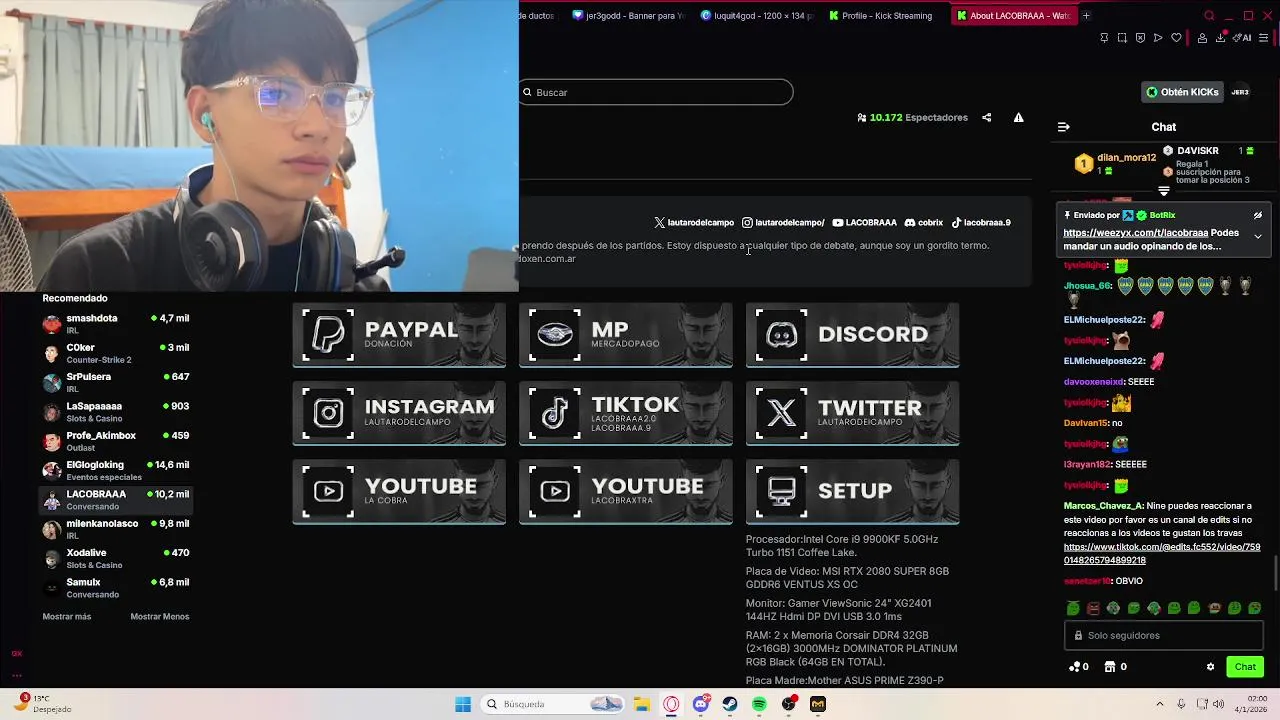Click the Obtén KICKs button

click(x=1182, y=92)
